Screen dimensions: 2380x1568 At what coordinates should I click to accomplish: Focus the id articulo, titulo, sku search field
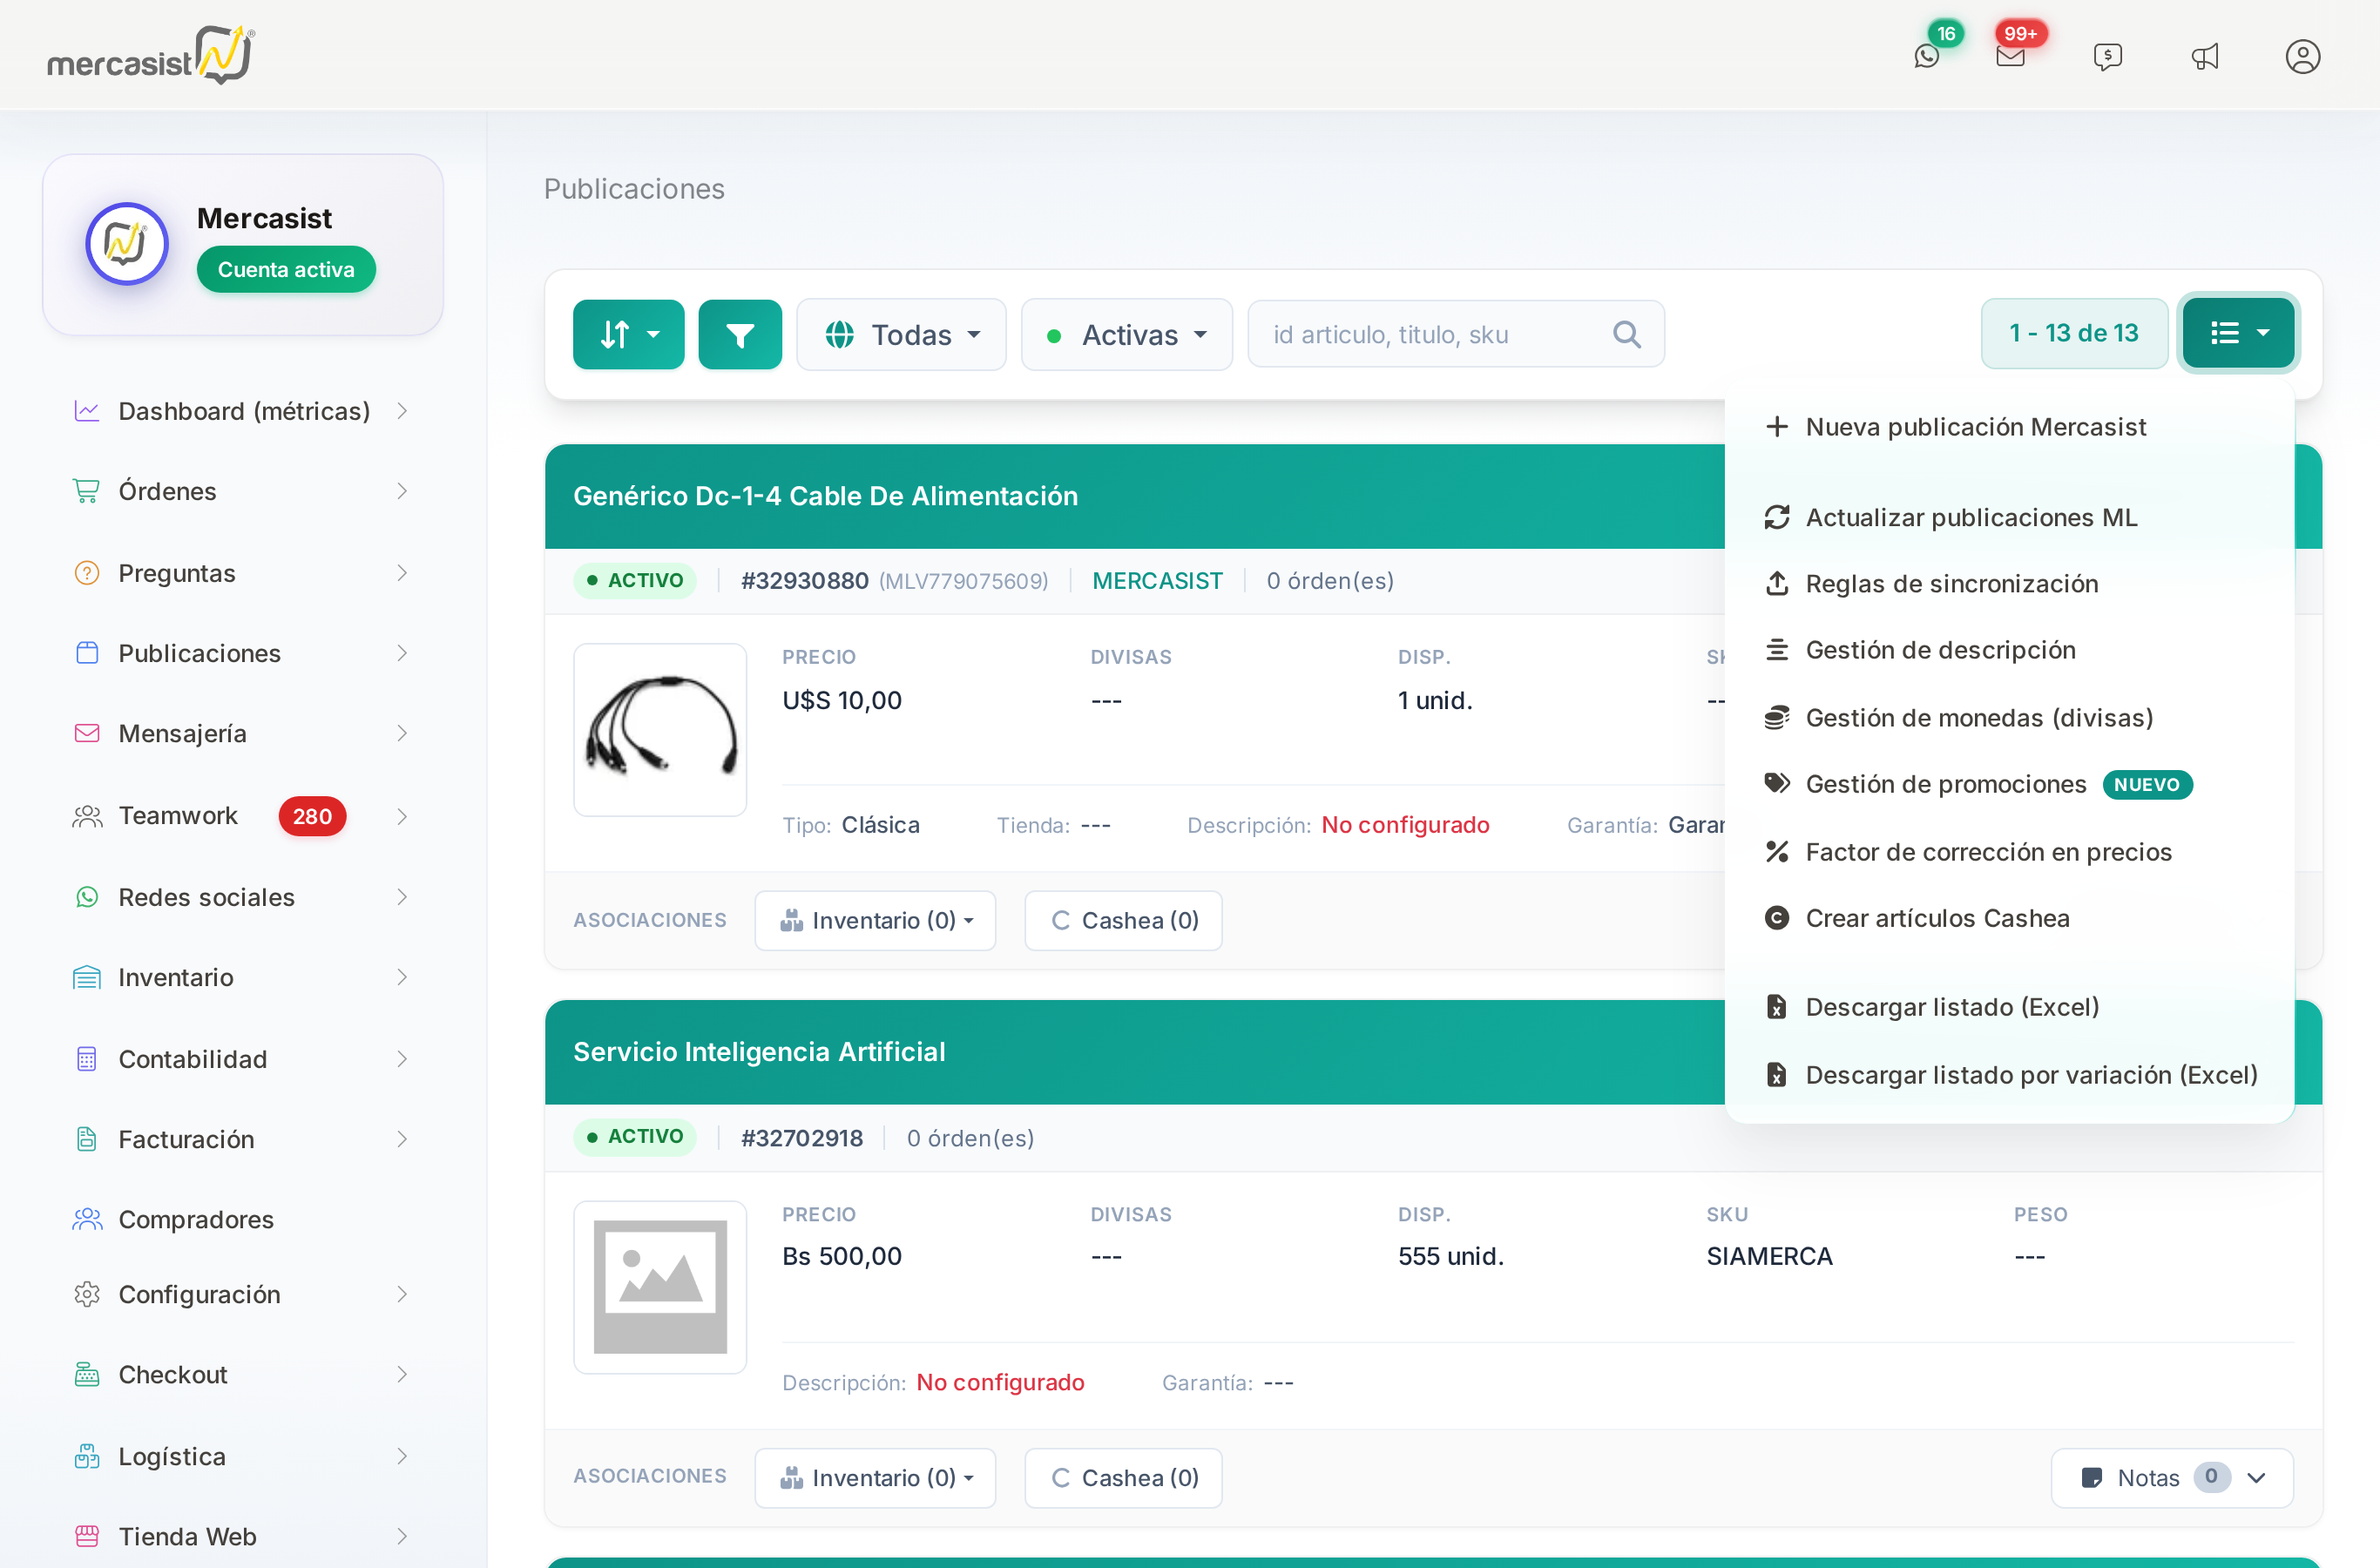[x=1455, y=334]
